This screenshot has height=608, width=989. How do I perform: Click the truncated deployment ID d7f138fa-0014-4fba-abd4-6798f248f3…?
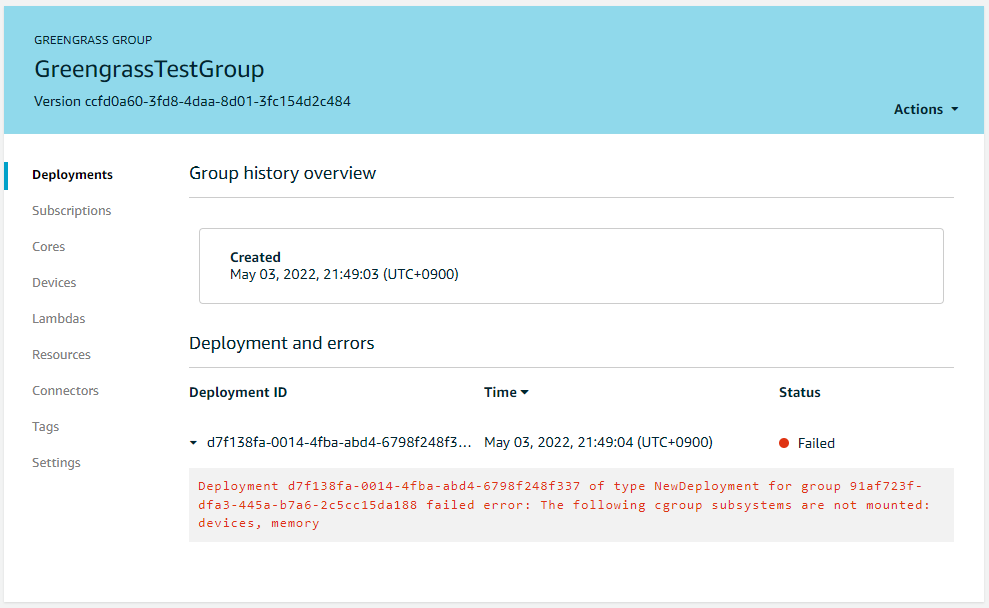[339, 442]
